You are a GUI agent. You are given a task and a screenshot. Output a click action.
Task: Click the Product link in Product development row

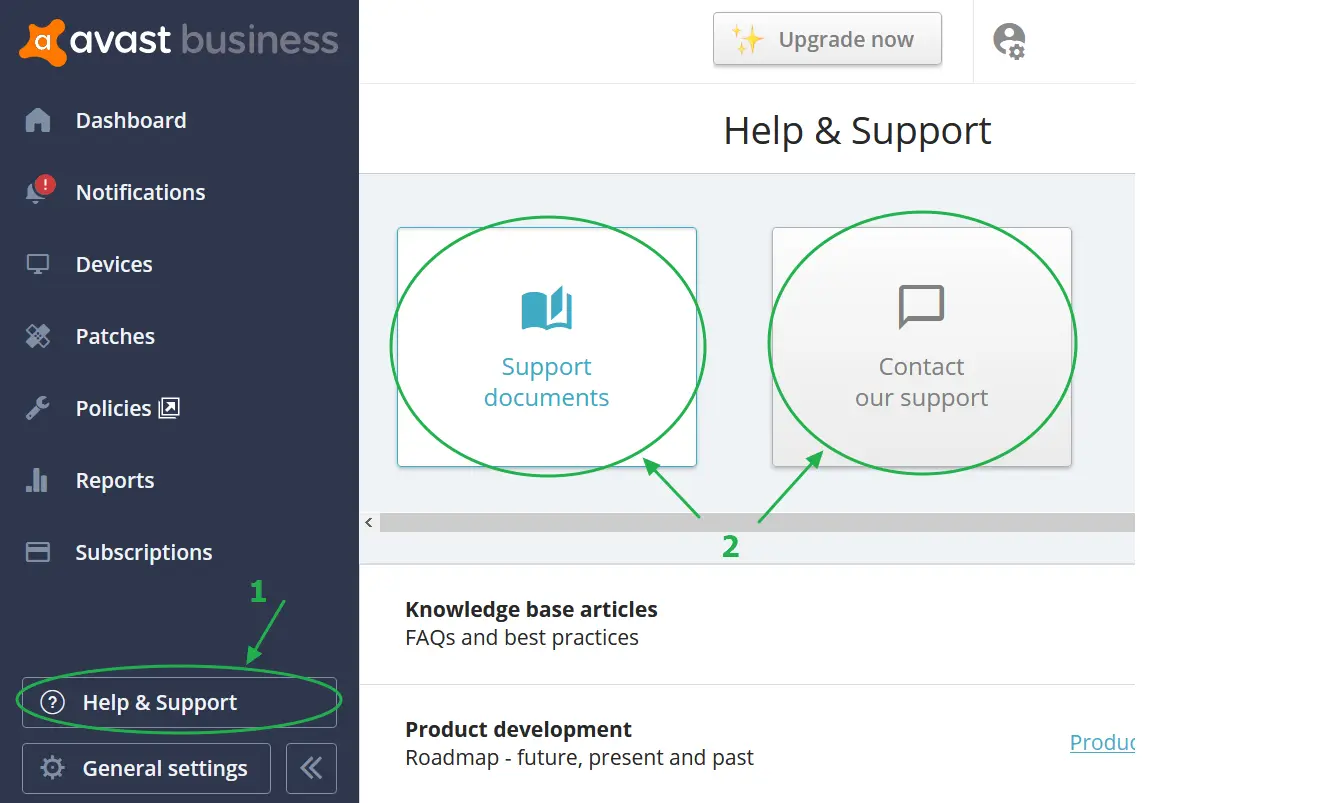[x=1101, y=743]
